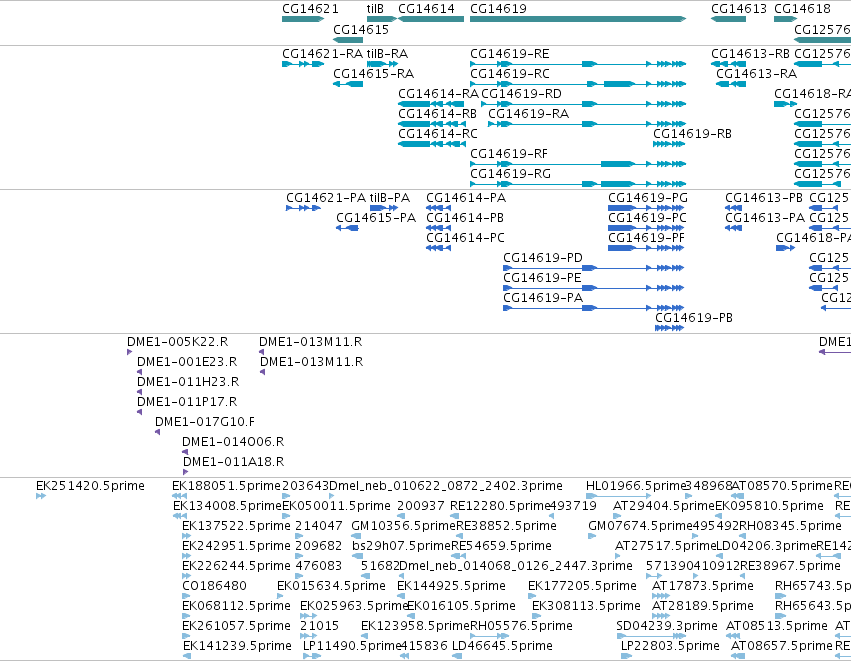Select transcript CG14619-RG

point(578,185)
